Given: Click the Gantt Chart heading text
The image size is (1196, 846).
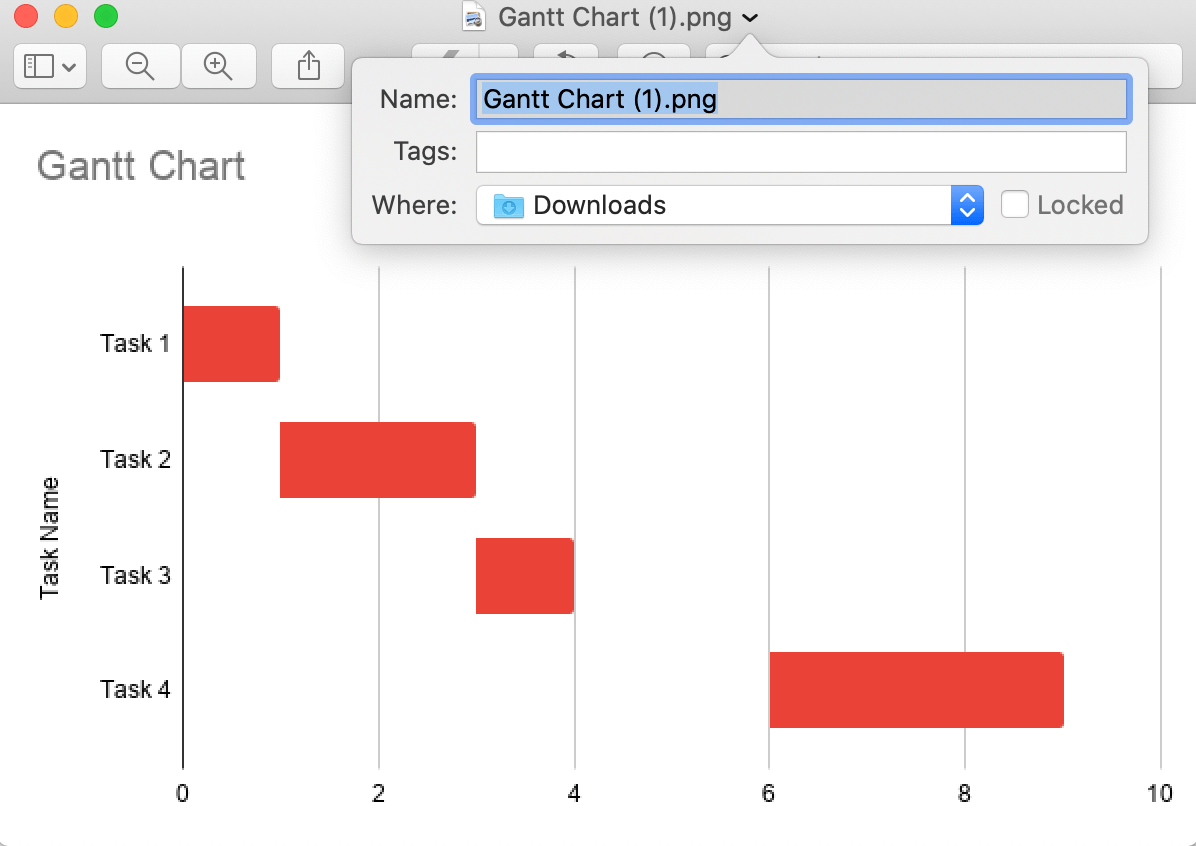Looking at the screenshot, I should pyautogui.click(x=140, y=166).
